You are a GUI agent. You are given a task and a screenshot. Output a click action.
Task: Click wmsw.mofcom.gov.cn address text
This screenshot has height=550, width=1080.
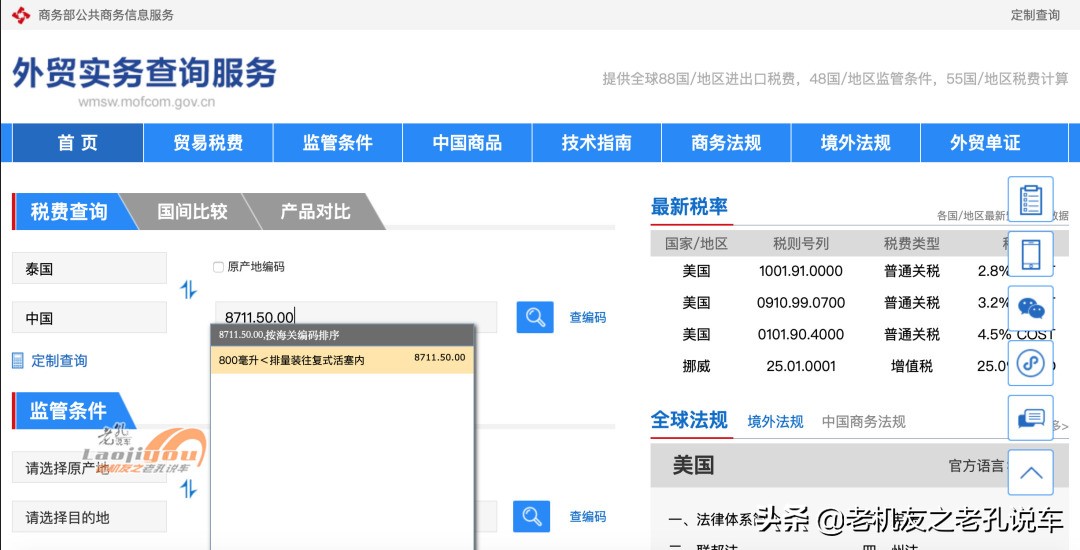click(x=146, y=103)
